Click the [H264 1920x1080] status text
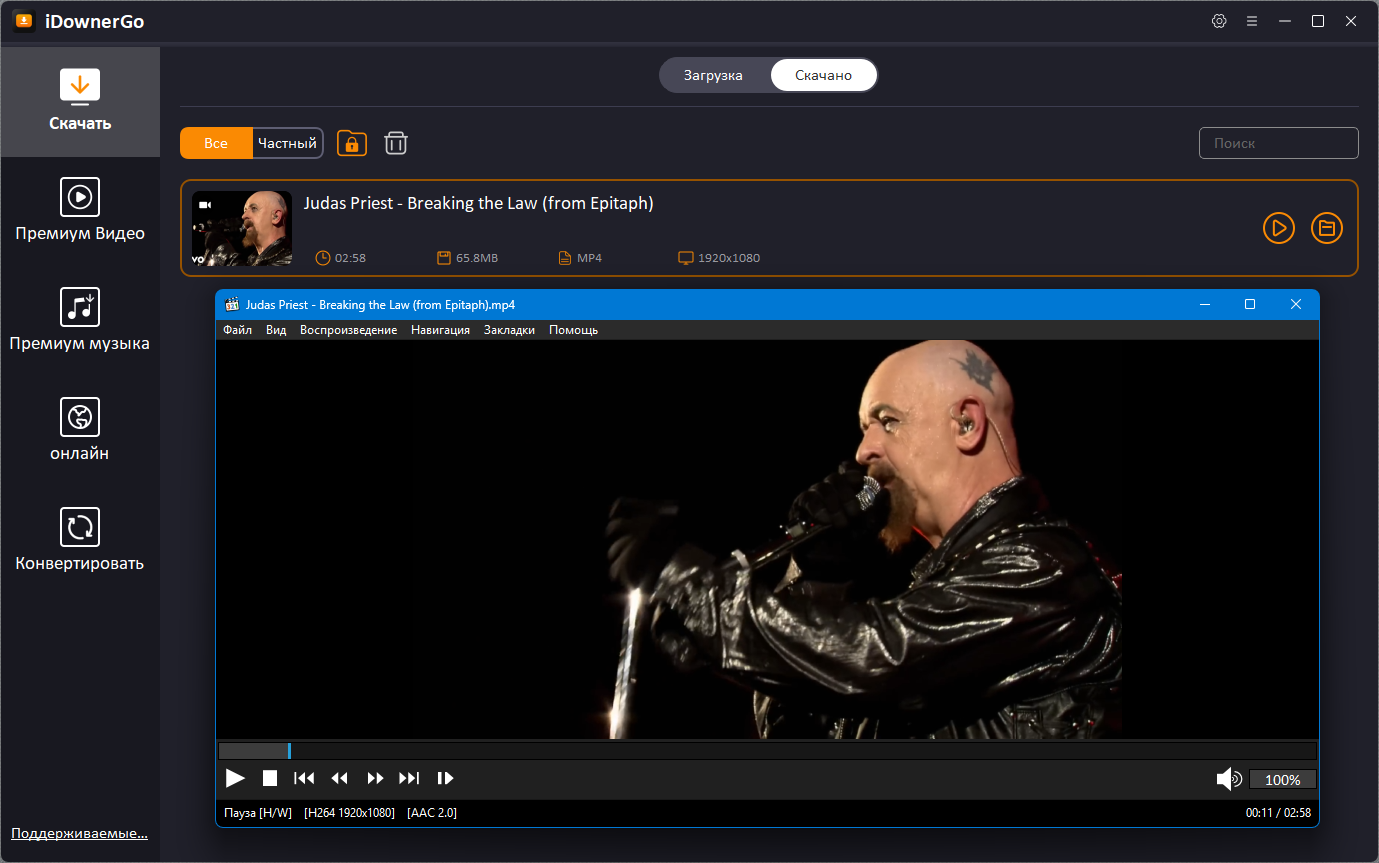The width and height of the screenshot is (1379, 863). pyautogui.click(x=349, y=813)
